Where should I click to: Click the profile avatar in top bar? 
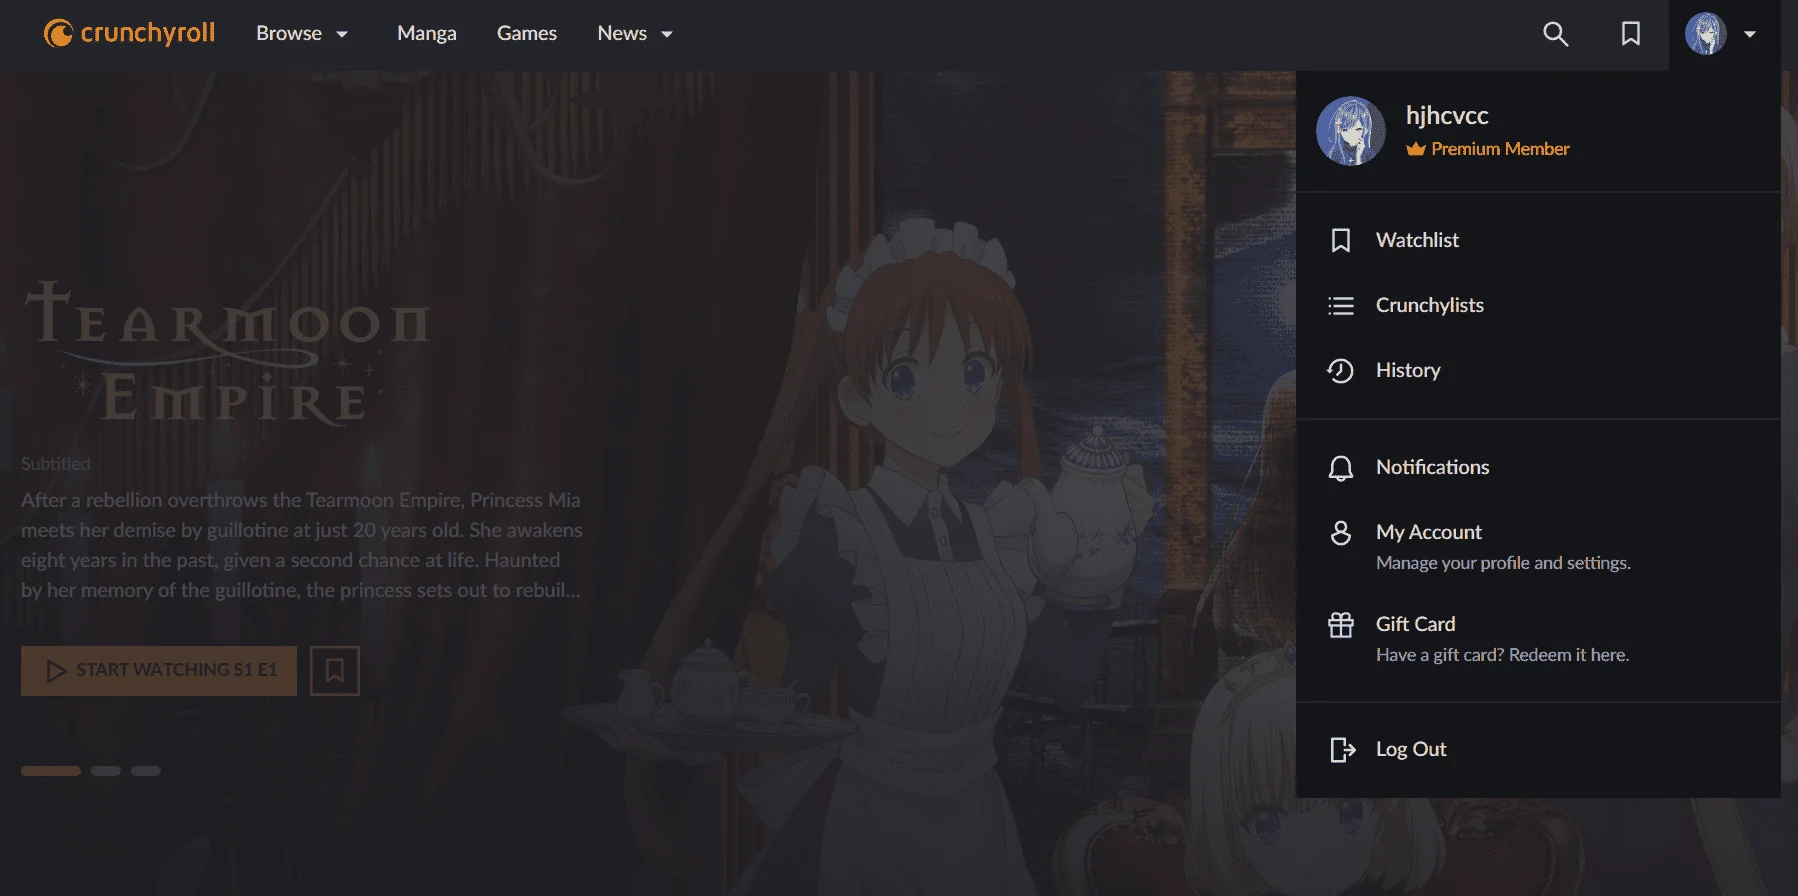click(x=1706, y=34)
